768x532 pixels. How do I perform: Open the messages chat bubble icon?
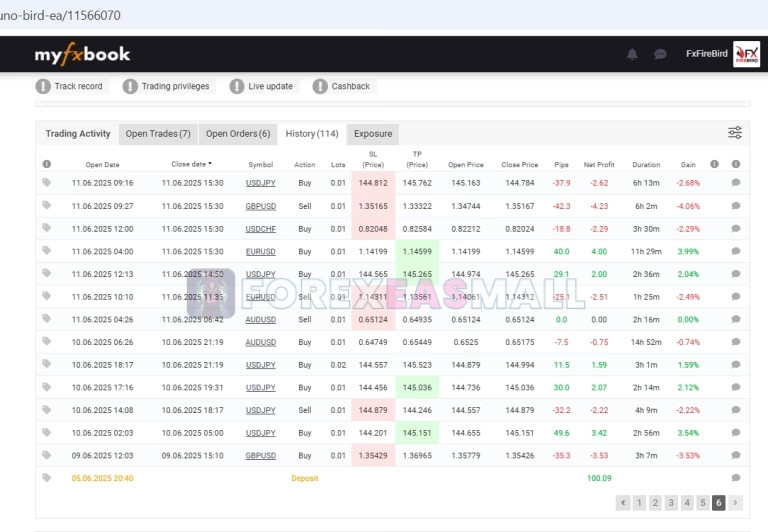(660, 54)
